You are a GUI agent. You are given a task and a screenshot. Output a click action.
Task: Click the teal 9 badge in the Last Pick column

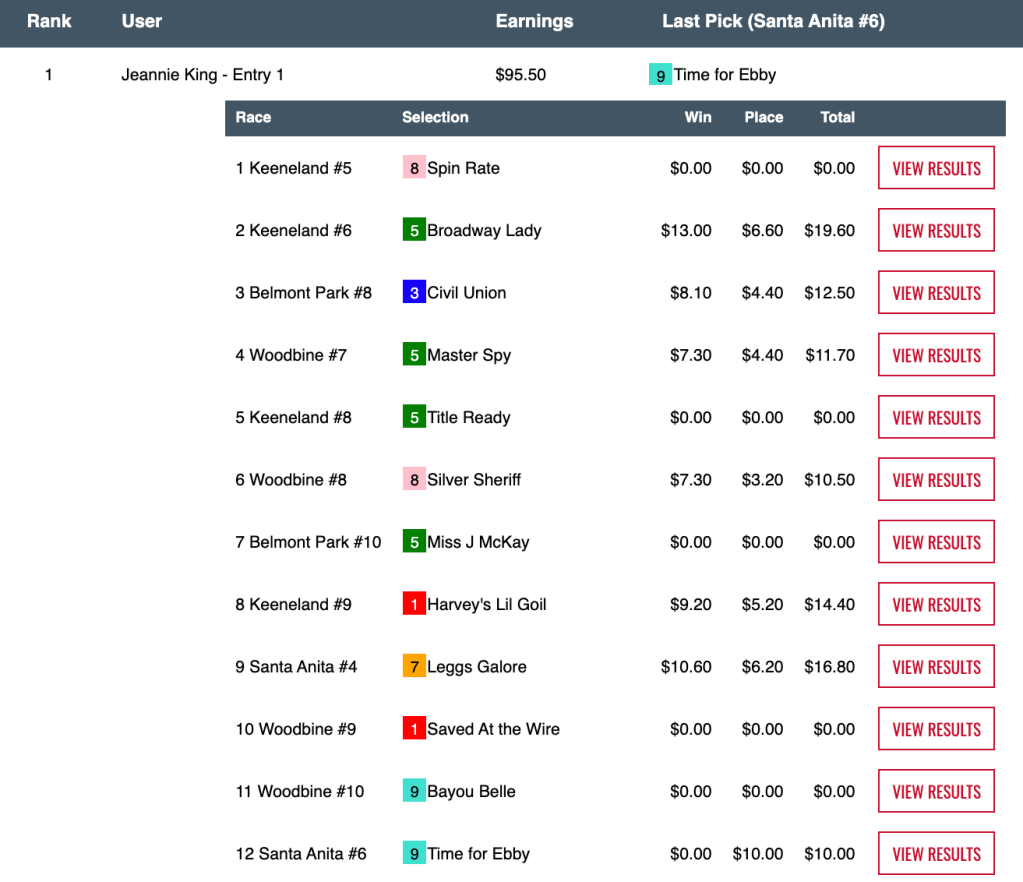660,75
